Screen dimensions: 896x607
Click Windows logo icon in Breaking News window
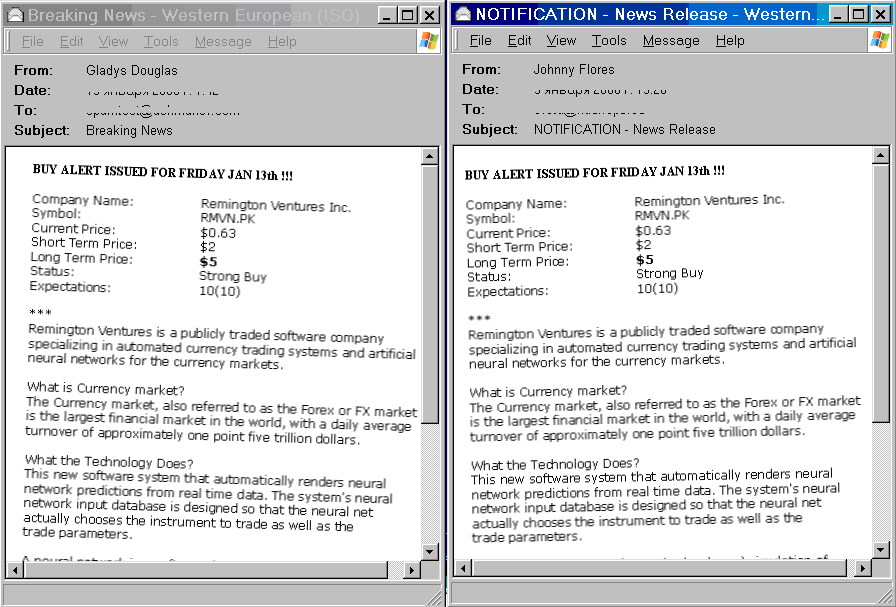point(429,41)
